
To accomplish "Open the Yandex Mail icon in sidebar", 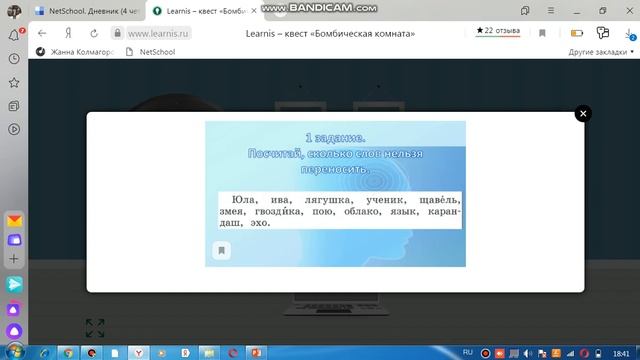I will 14,221.
